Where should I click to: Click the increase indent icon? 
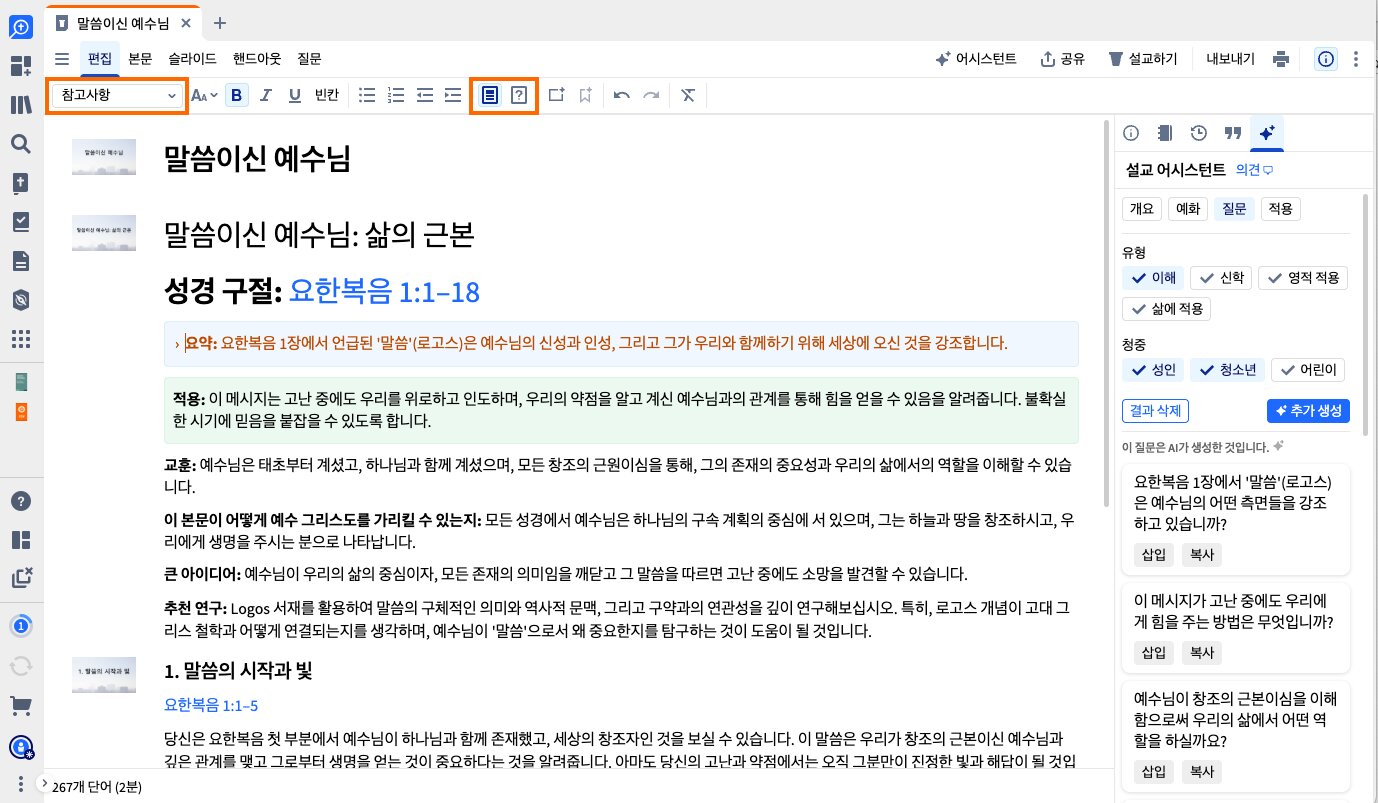(x=453, y=95)
